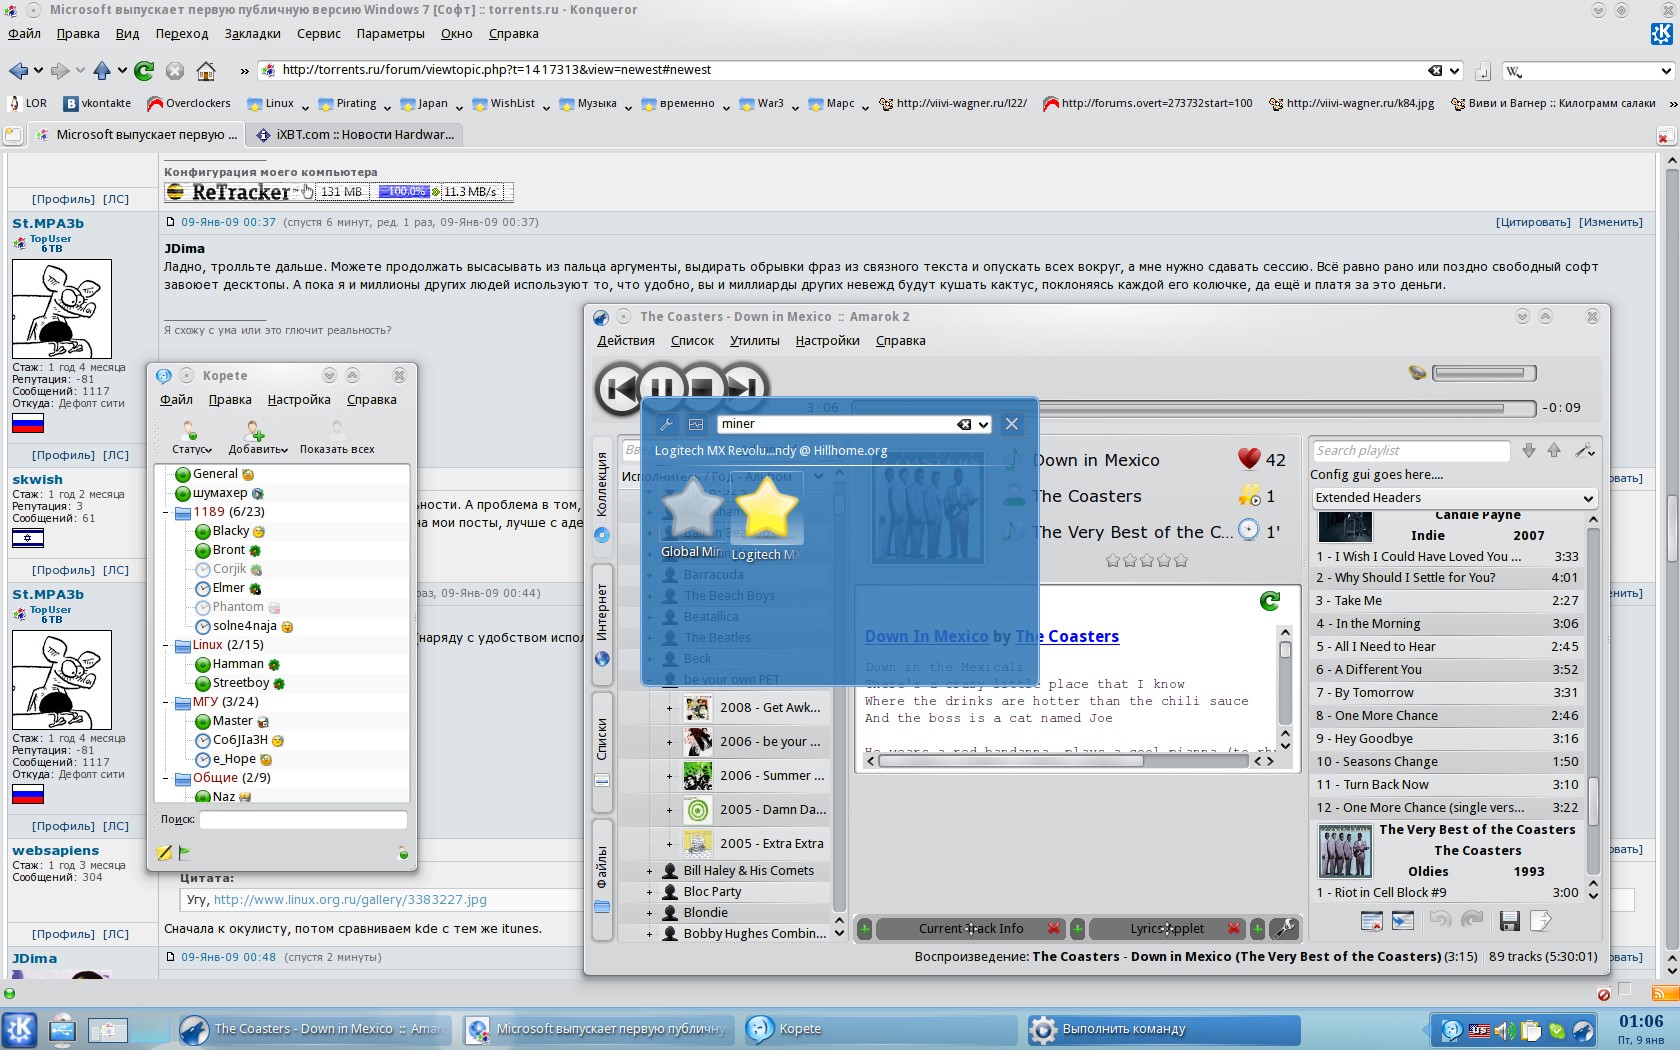The height and width of the screenshot is (1050, 1680).
Task: Switch to the Интернет sidebar tab
Action: tap(602, 623)
